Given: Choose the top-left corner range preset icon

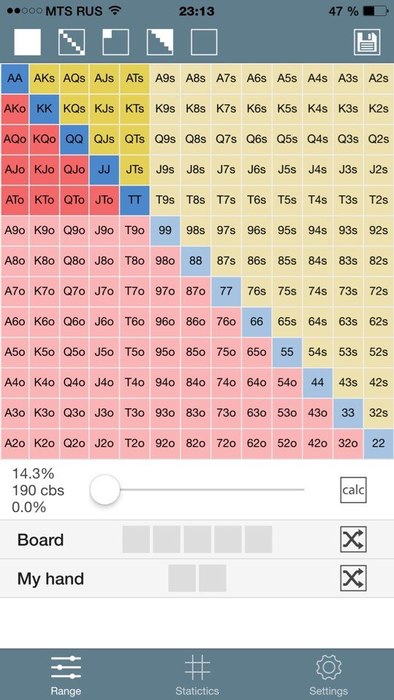Looking at the screenshot, I should point(116,42).
